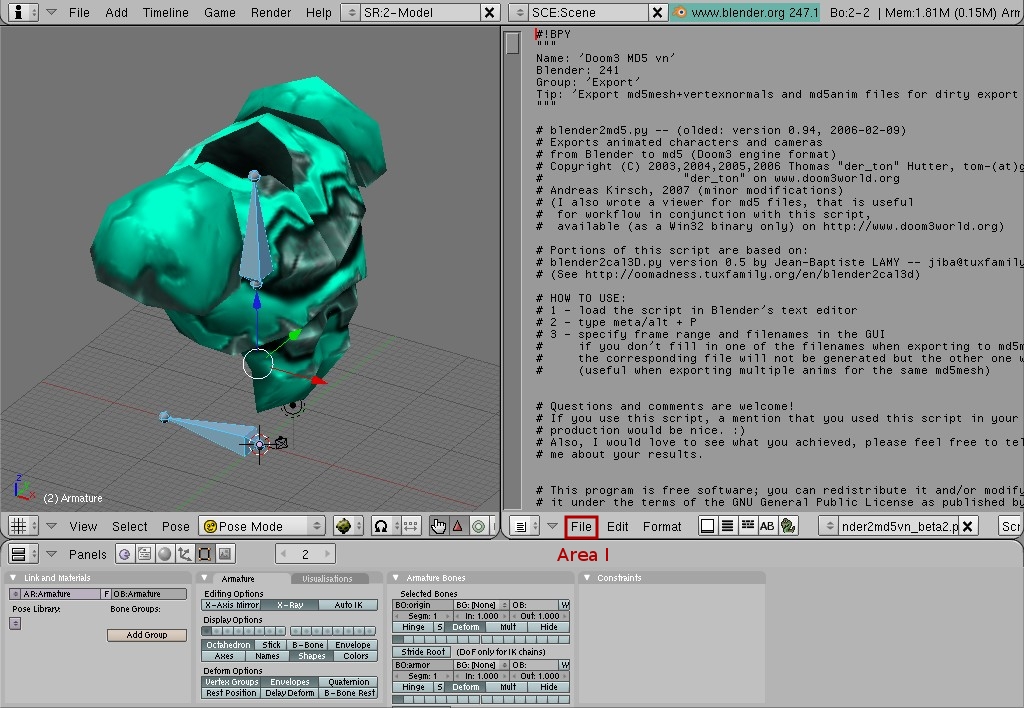Click the BO:origin bone name field
The width and height of the screenshot is (1024, 708).
pyautogui.click(x=423, y=605)
